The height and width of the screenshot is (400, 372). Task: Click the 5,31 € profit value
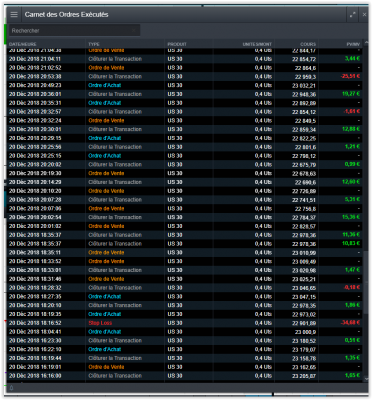tap(352, 200)
